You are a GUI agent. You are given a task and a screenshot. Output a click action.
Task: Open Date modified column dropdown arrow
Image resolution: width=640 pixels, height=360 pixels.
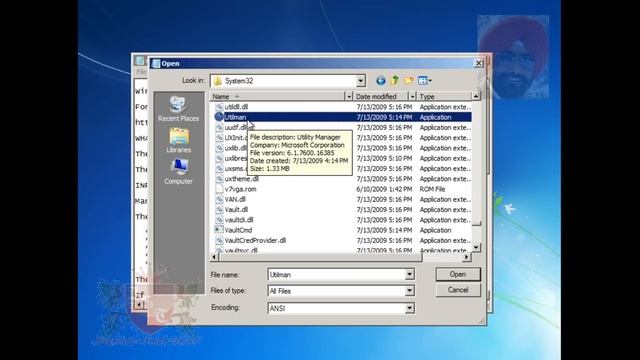[412, 96]
